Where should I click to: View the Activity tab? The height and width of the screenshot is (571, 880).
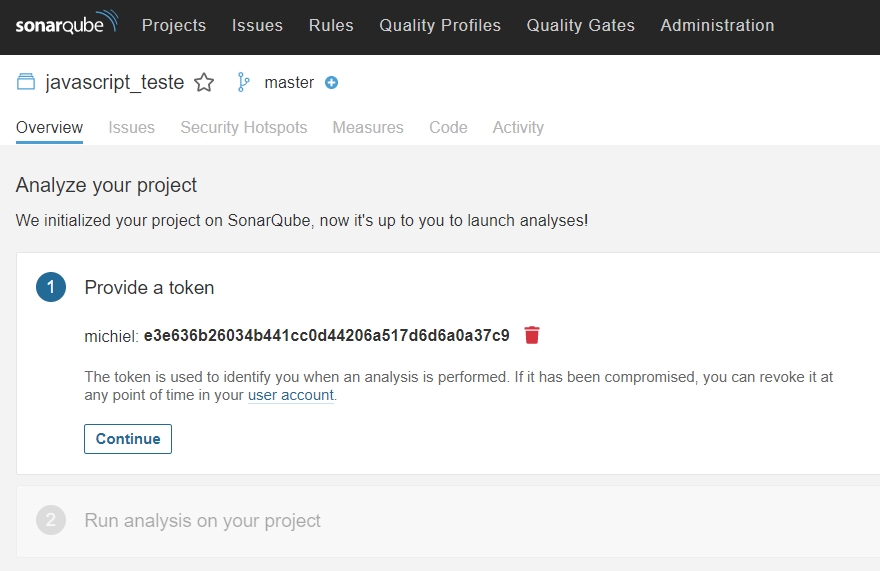[x=518, y=127]
